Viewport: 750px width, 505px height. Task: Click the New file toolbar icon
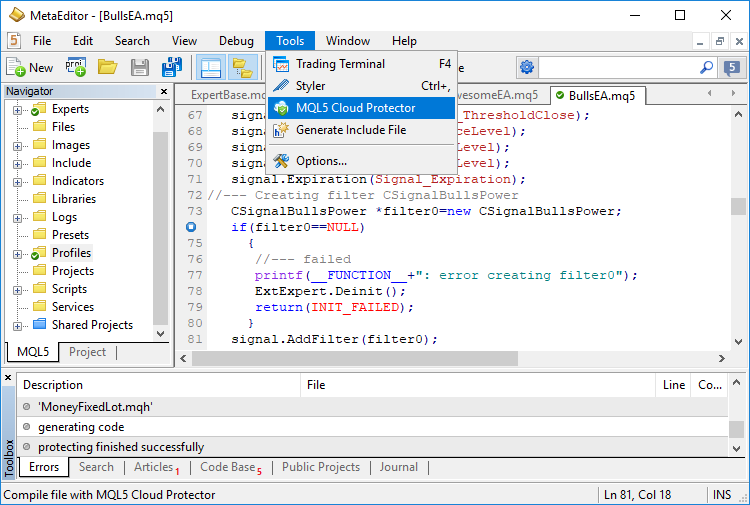15,67
